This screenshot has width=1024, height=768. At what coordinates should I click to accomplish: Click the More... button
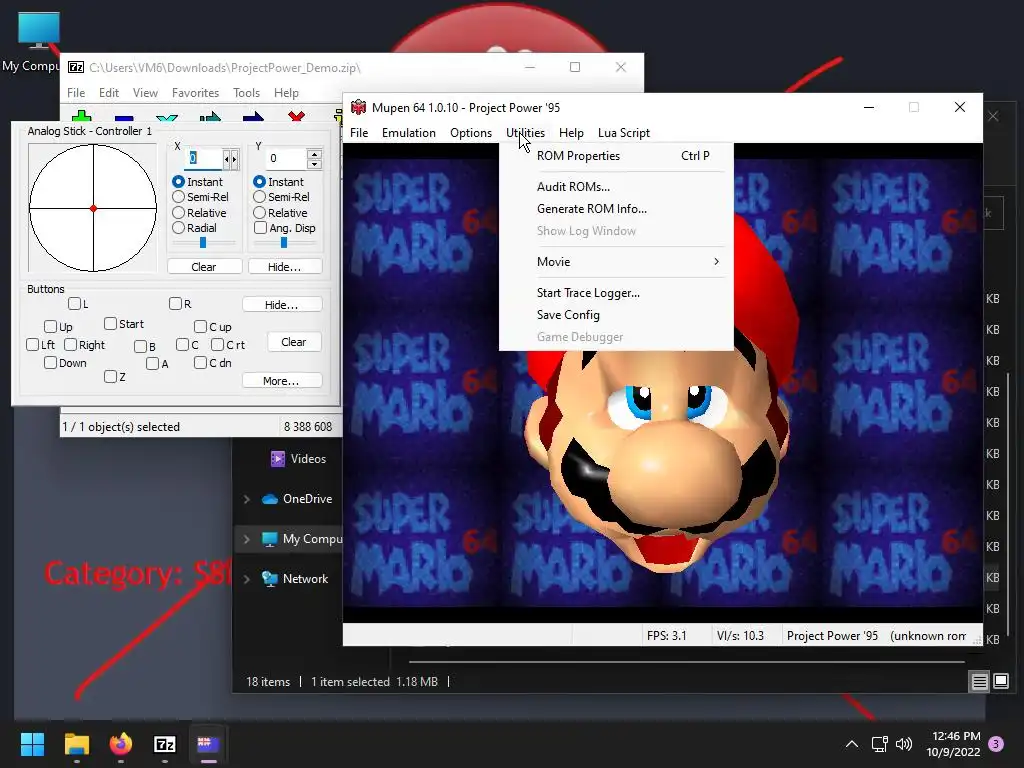(x=282, y=380)
